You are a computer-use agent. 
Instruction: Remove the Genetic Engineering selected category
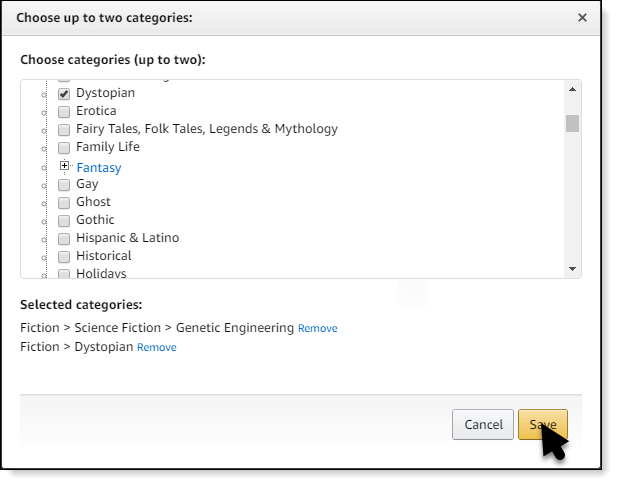tap(318, 329)
